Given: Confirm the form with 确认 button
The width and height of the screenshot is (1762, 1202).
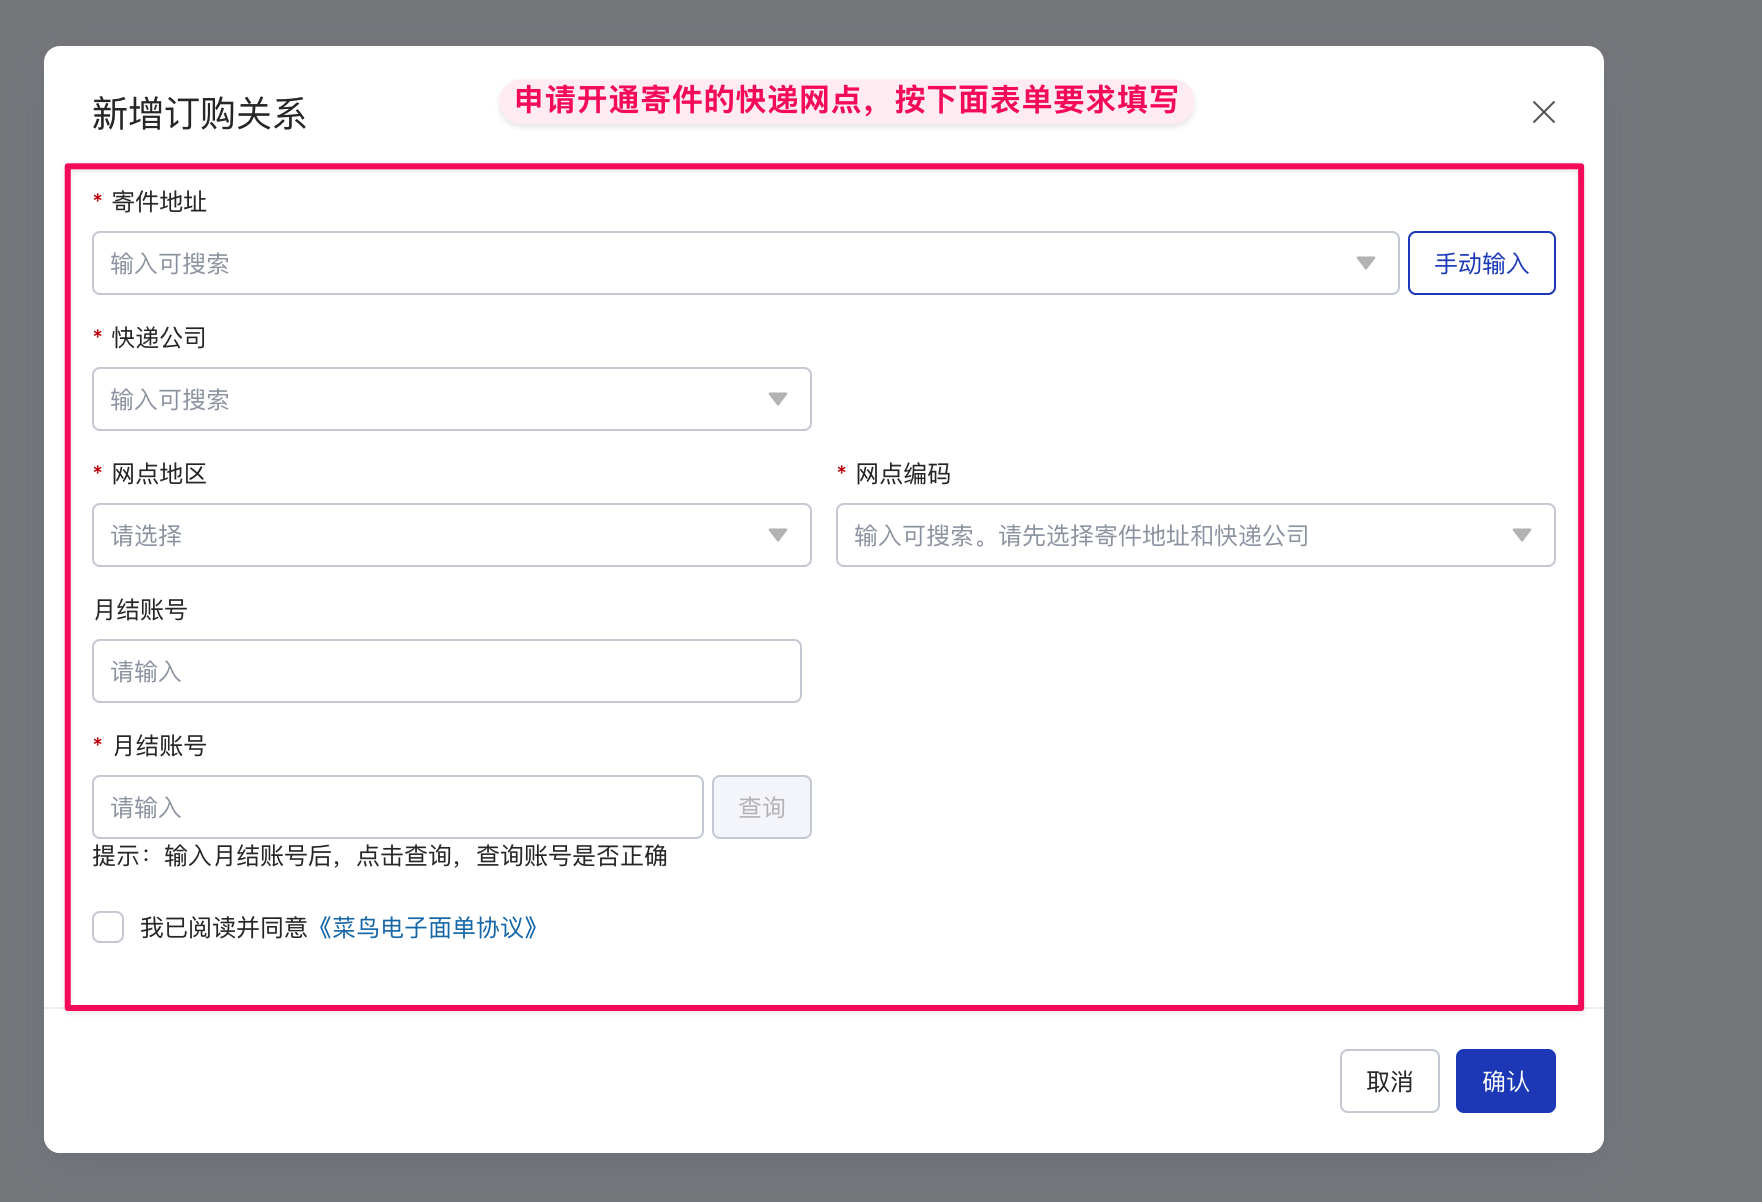Looking at the screenshot, I should tap(1505, 1081).
